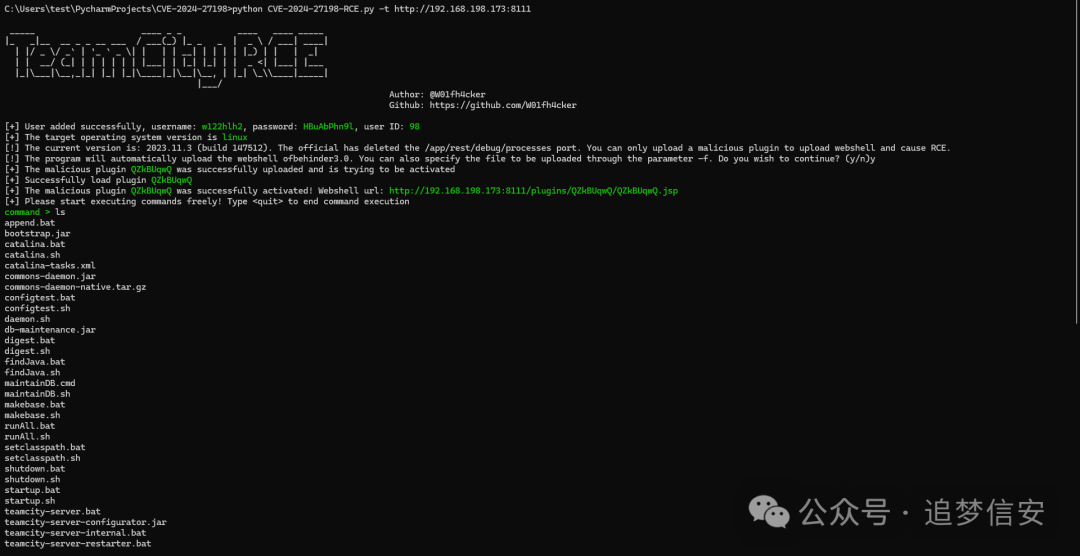1080x556 pixels.
Task: Click the file name append.bat
Action: 30,223
